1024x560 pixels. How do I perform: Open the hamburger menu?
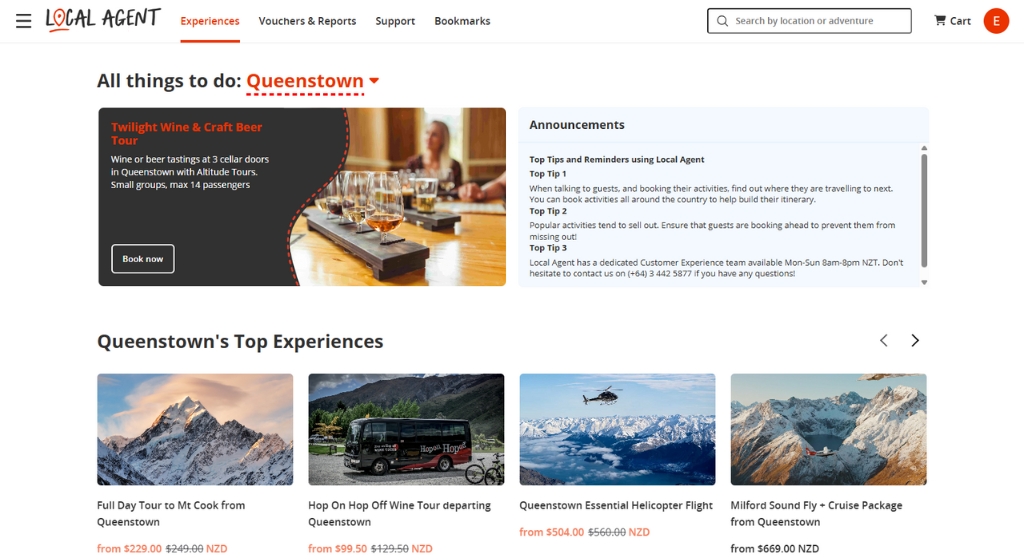click(x=24, y=21)
